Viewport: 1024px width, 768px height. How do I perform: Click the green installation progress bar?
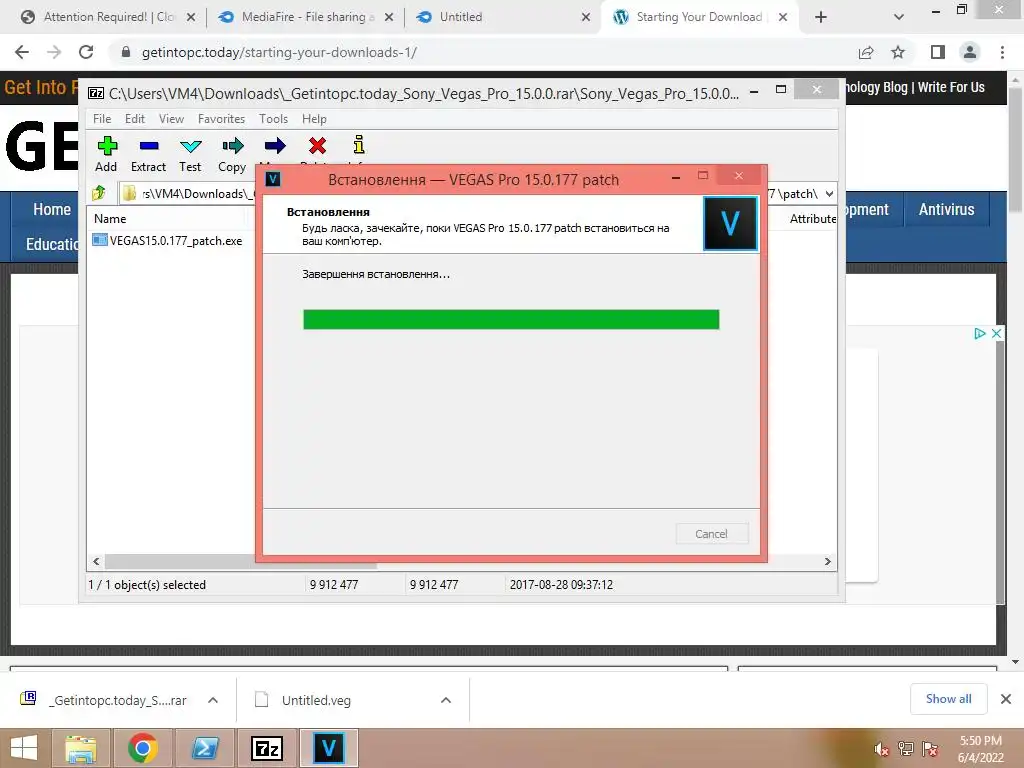click(511, 319)
